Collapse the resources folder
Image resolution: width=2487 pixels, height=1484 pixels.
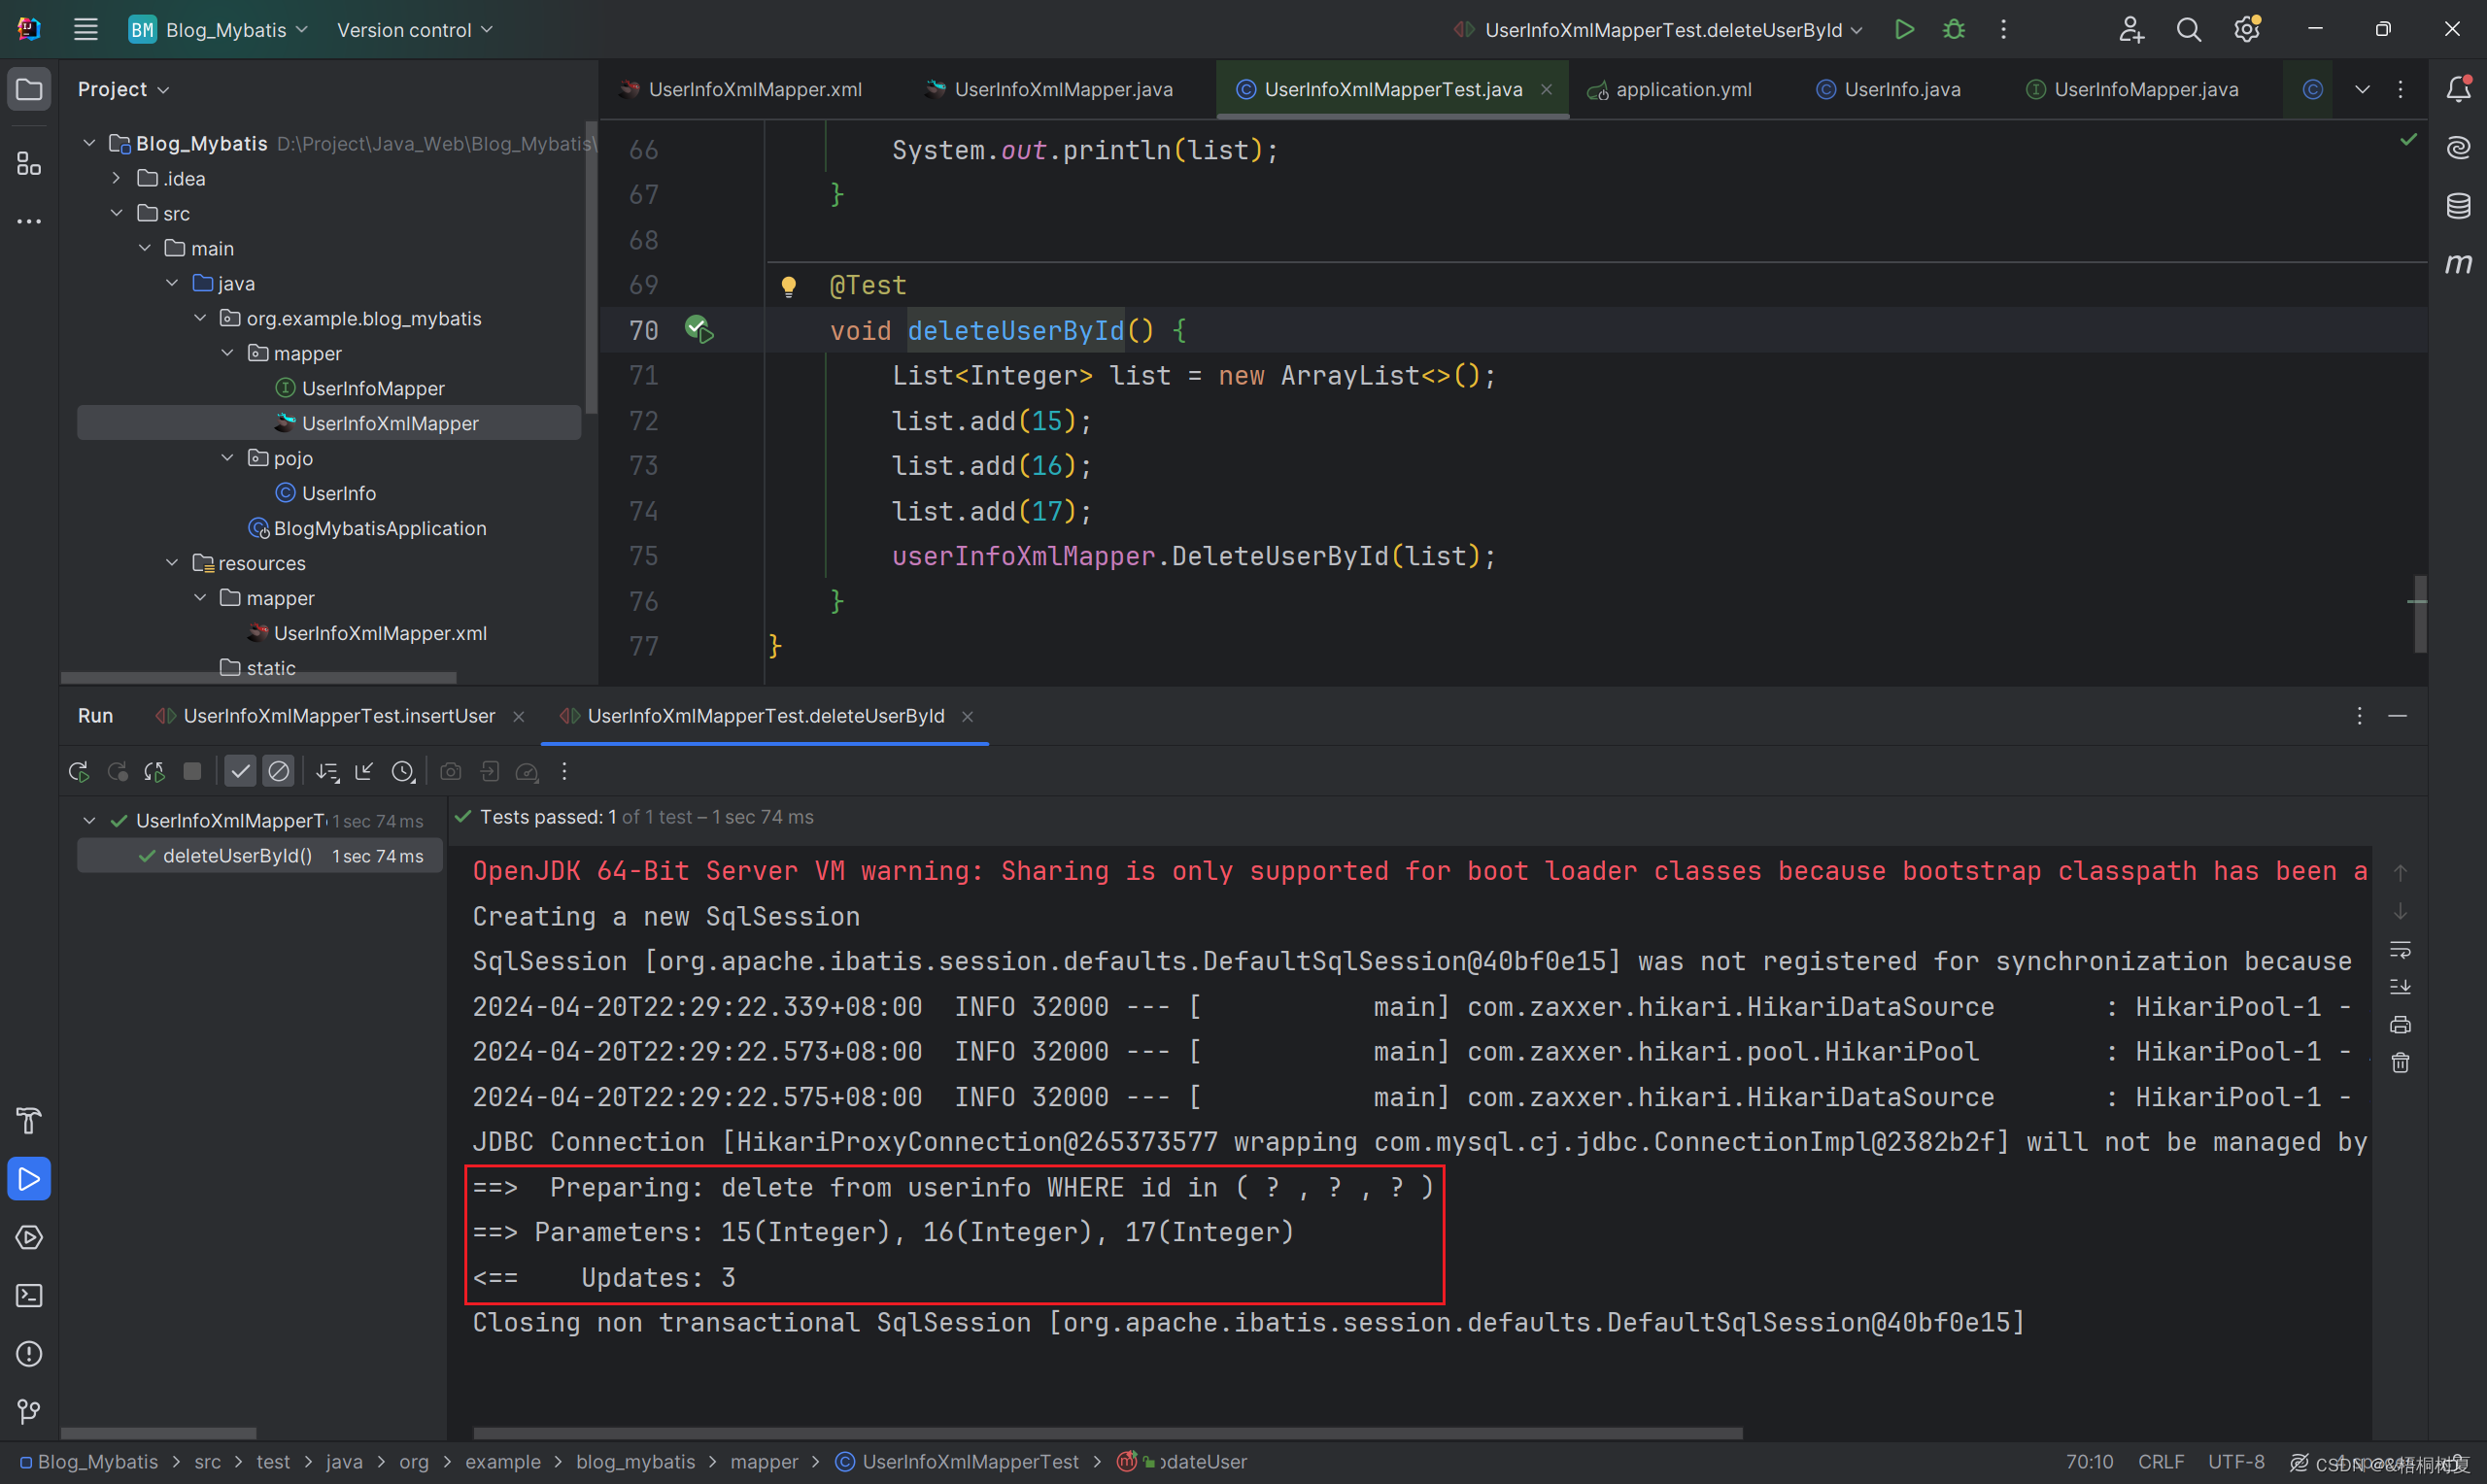point(172,563)
